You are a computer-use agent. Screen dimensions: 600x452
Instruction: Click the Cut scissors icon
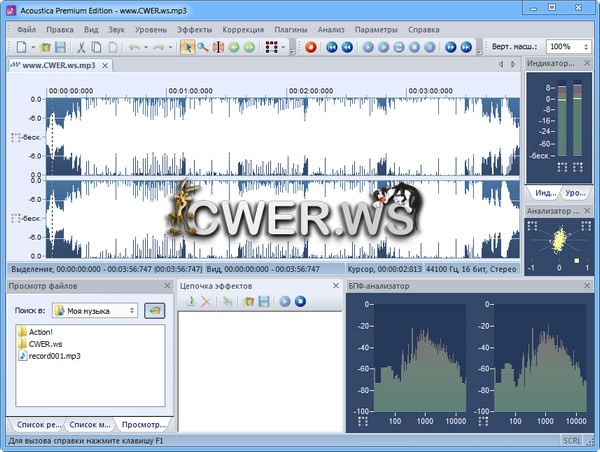pyautogui.click(x=81, y=47)
